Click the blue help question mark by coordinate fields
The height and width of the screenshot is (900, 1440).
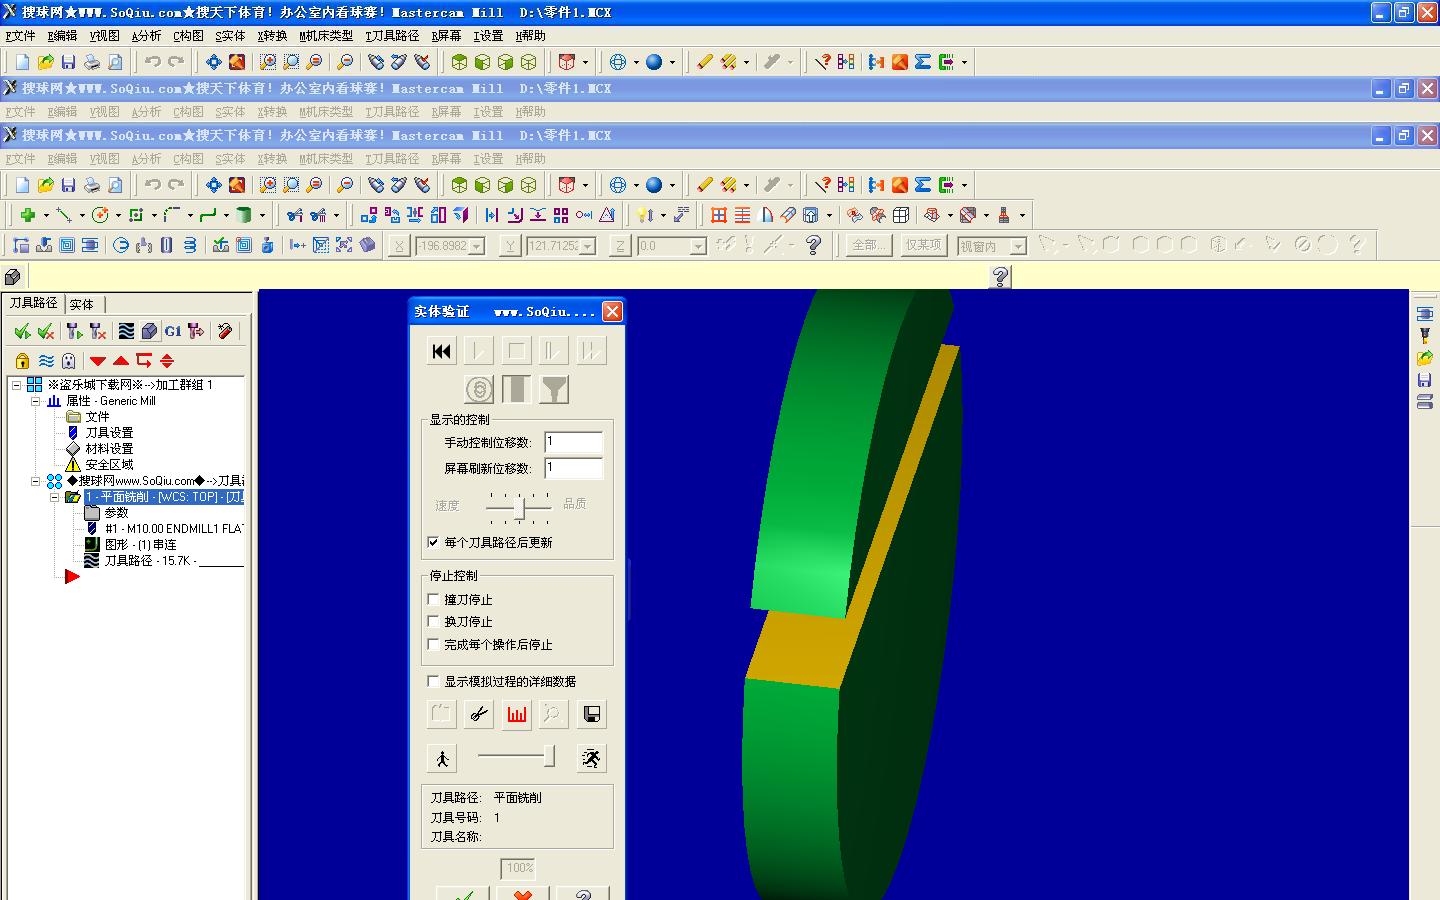813,245
